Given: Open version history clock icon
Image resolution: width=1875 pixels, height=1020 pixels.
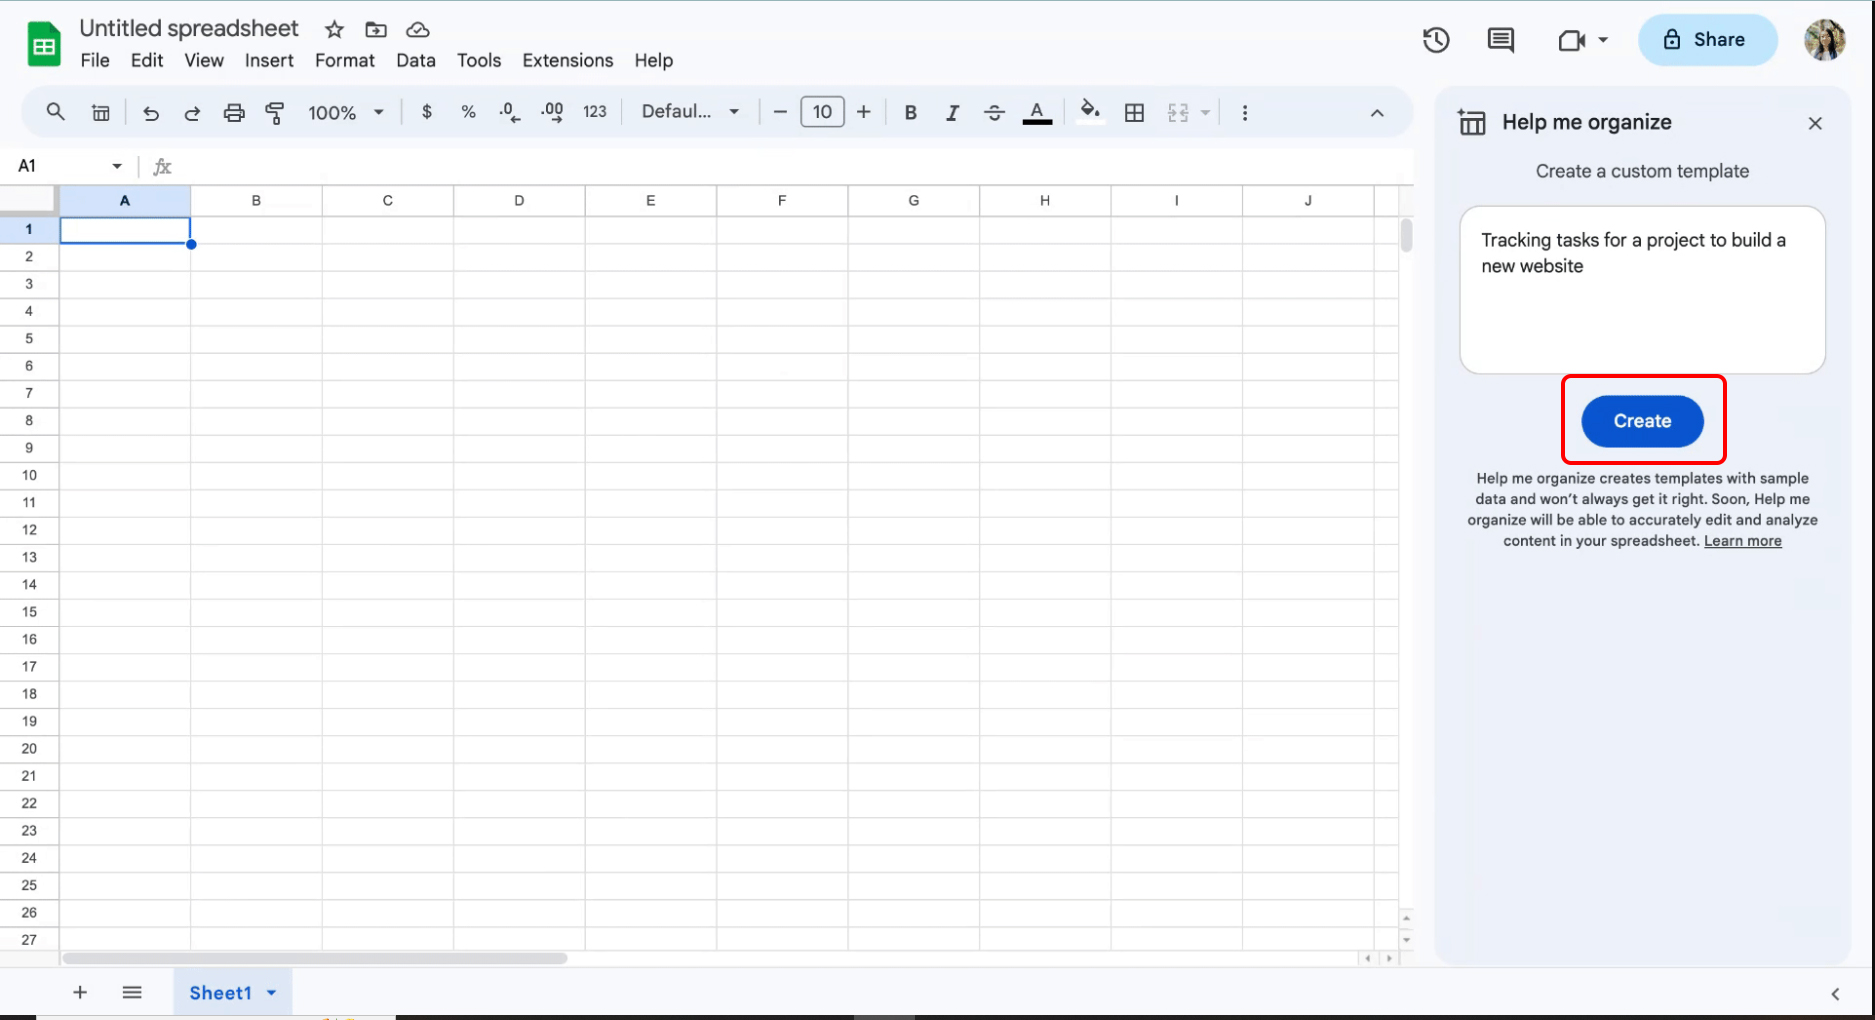Looking at the screenshot, I should point(1436,40).
